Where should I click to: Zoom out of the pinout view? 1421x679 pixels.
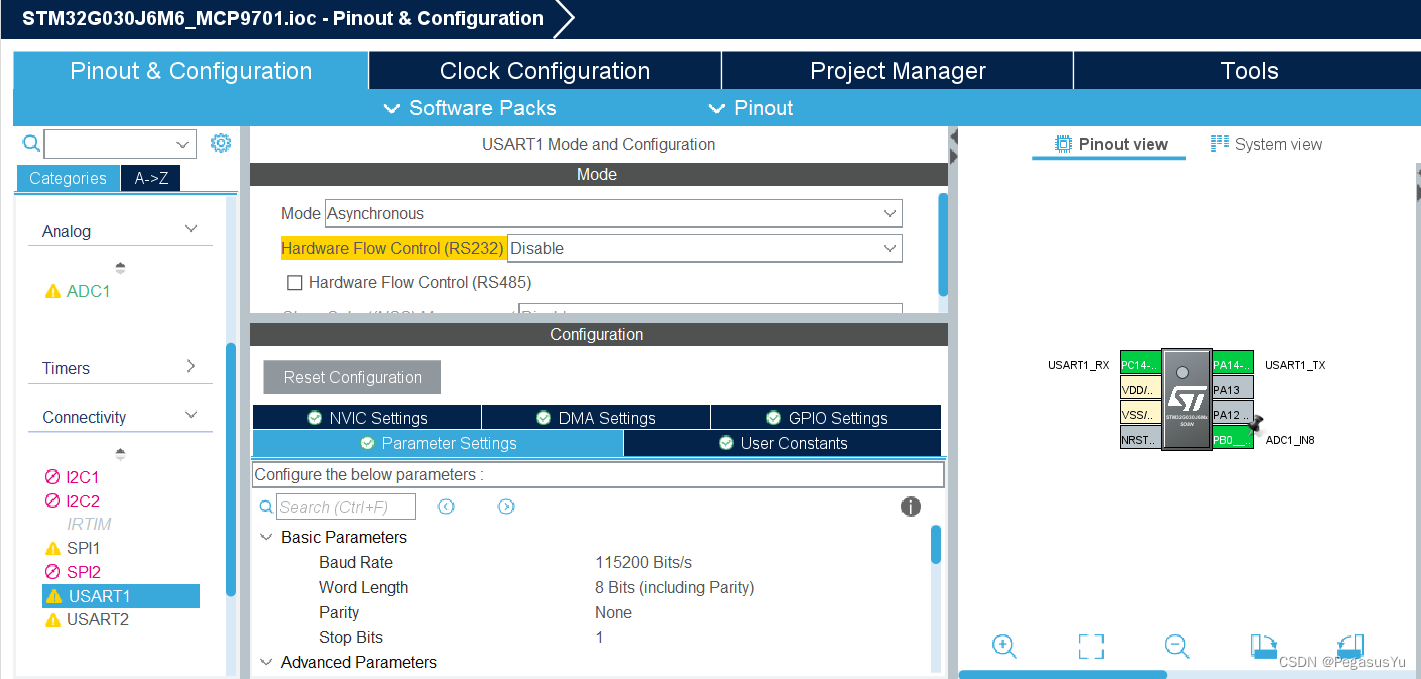[1177, 646]
